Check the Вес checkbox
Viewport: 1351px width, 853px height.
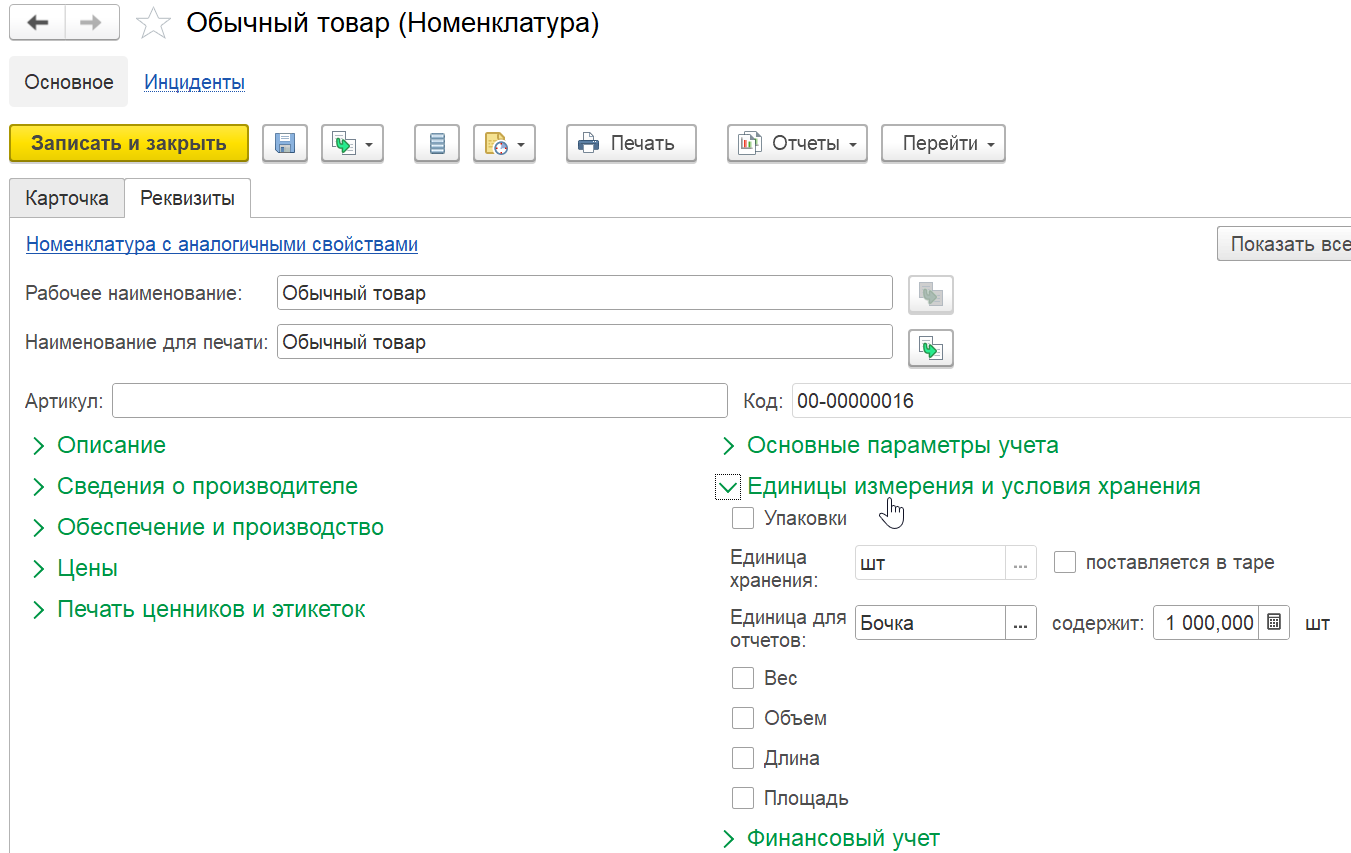(743, 678)
